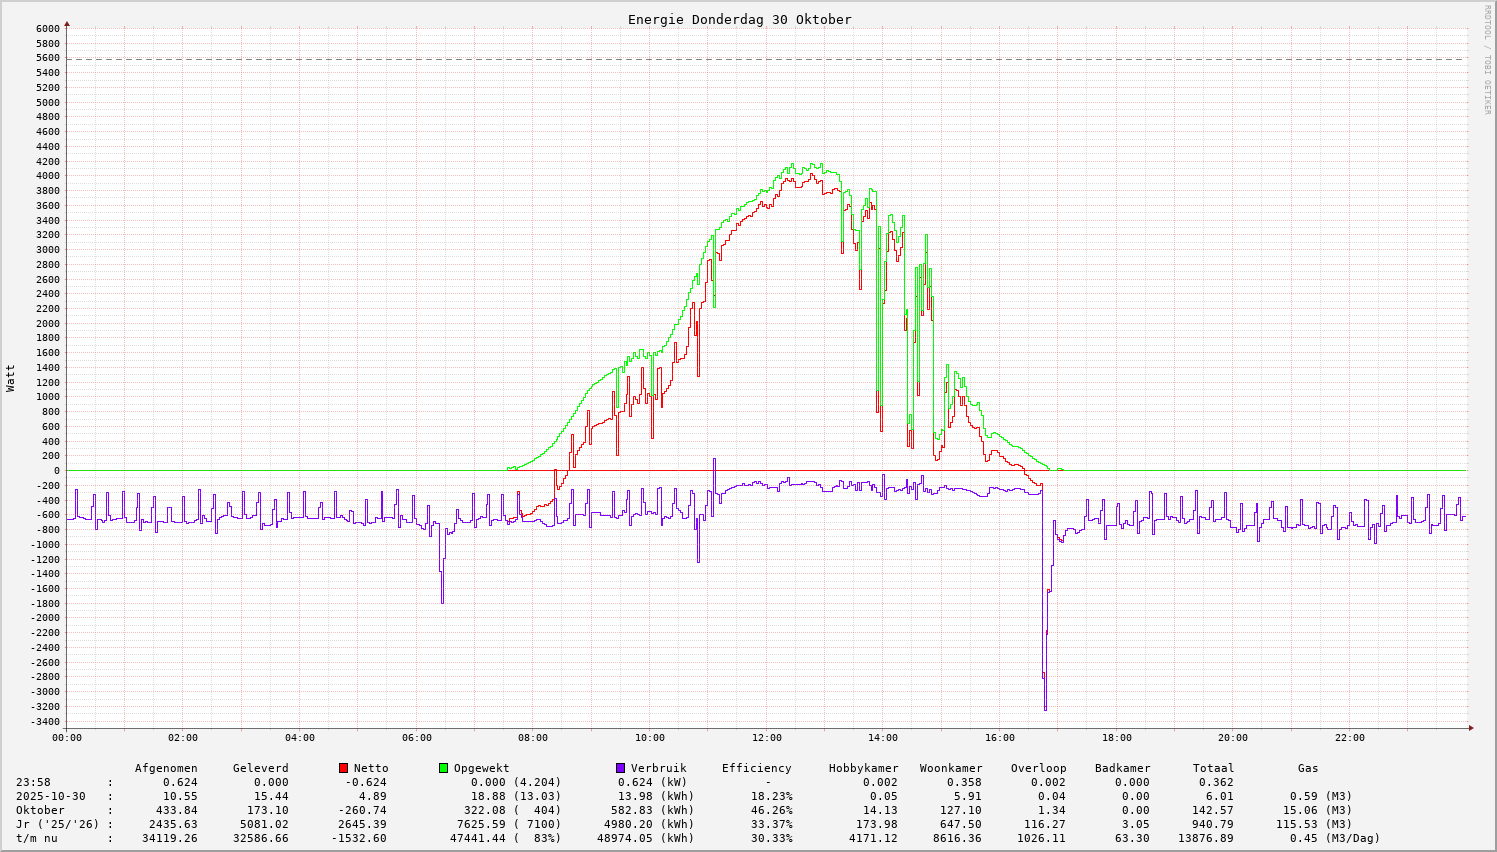Click the Oktober row label
1497x852 pixels.
click(40, 810)
